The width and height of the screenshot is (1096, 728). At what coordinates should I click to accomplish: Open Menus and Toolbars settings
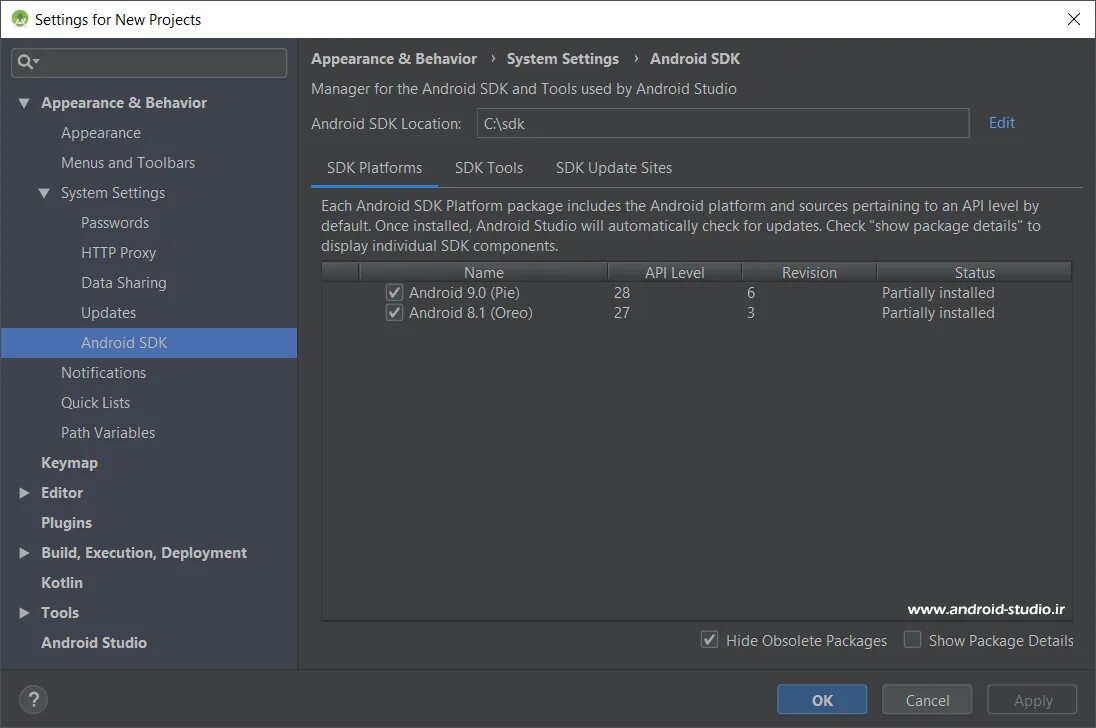point(128,163)
